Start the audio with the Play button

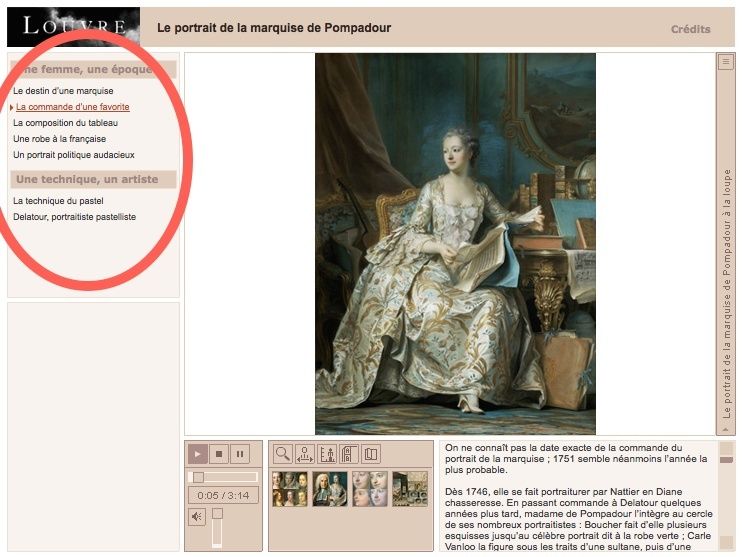[198, 454]
